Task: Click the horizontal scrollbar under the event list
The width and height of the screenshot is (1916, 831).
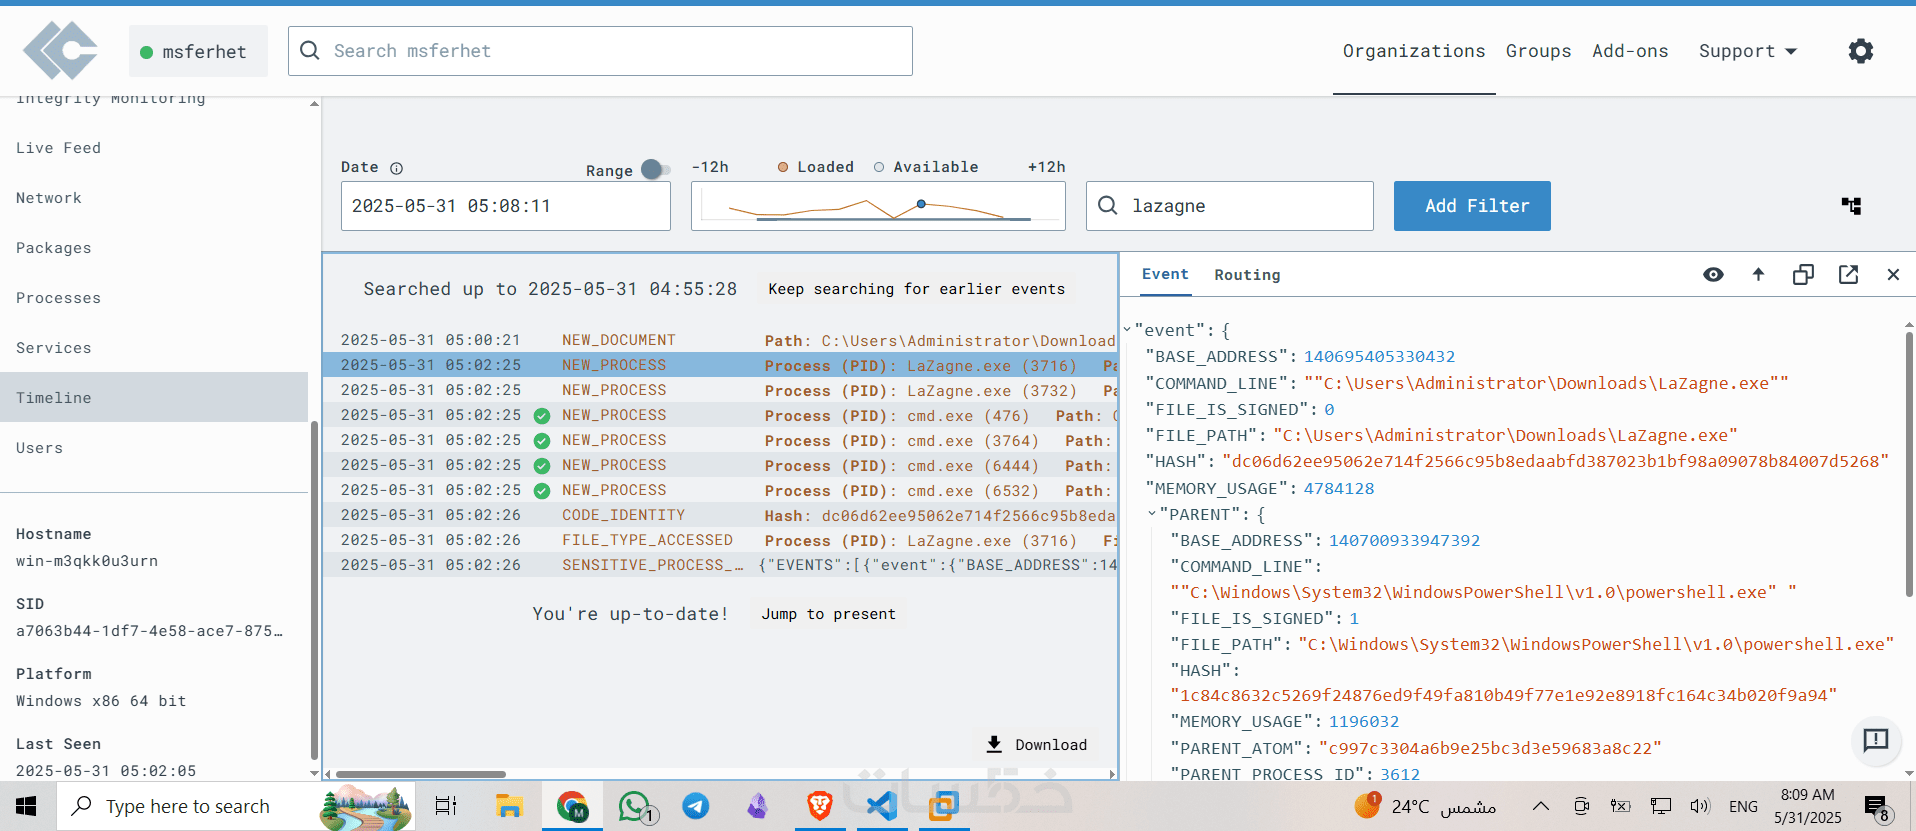Action: pyautogui.click(x=421, y=774)
